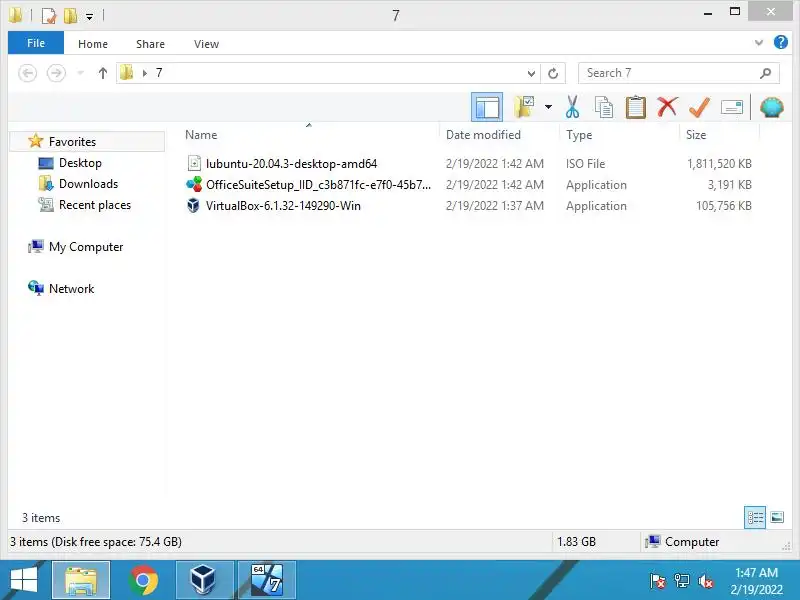Open the taskbar clock showing 1:47 AM
The height and width of the screenshot is (600, 800).
756,581
